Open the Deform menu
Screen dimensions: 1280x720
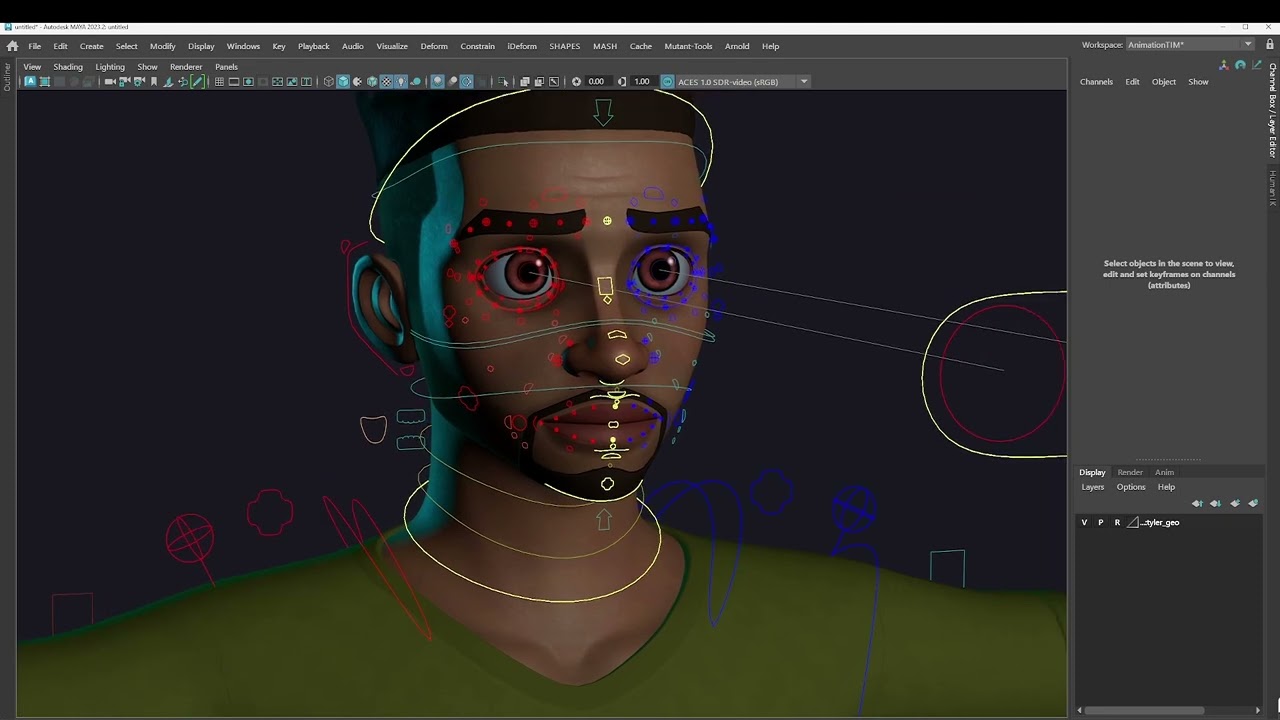(434, 46)
